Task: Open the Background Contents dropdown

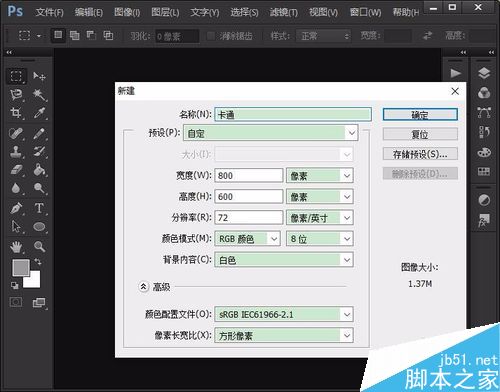Action: (x=284, y=260)
